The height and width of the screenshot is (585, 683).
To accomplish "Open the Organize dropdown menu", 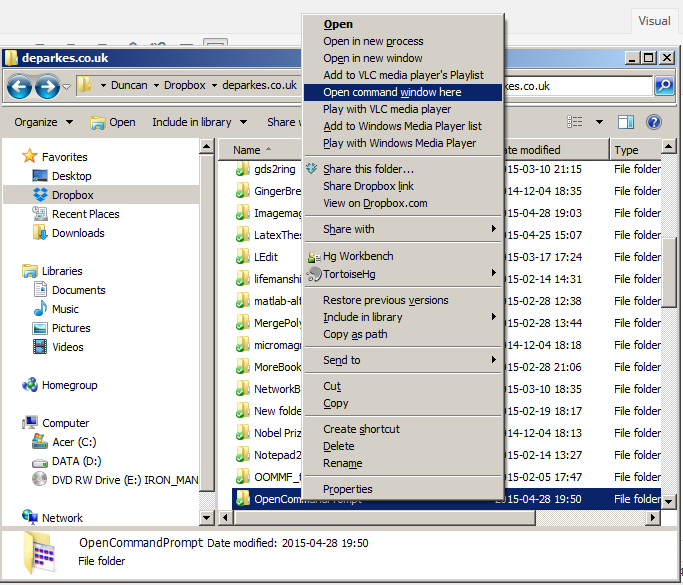I will click(44, 122).
